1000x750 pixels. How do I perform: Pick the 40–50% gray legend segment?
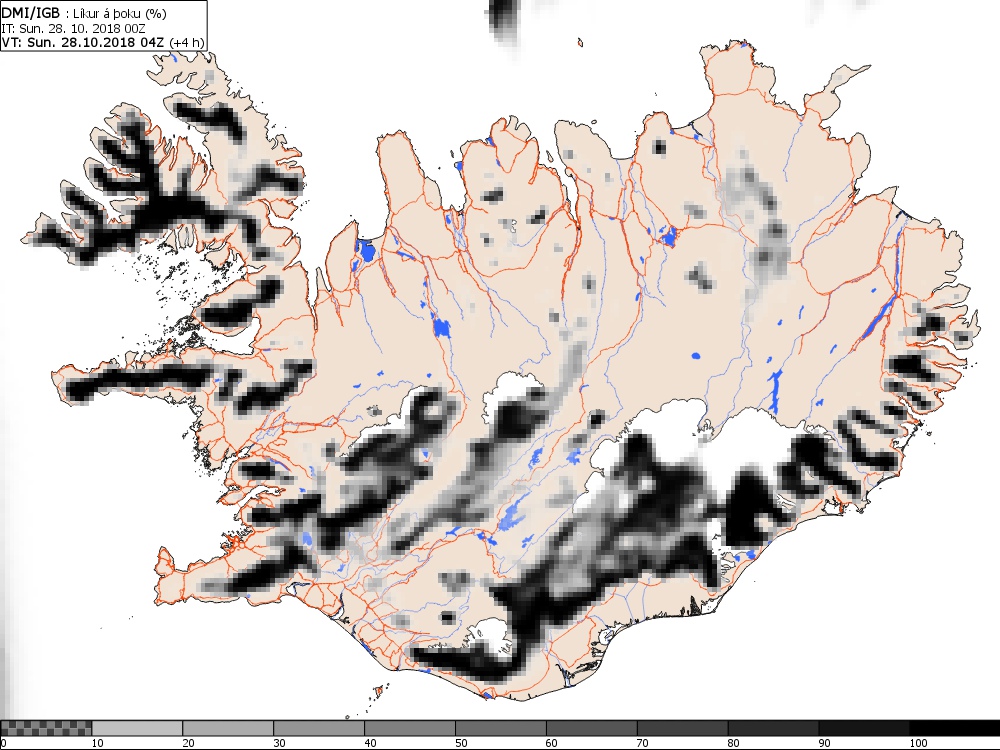[410, 728]
